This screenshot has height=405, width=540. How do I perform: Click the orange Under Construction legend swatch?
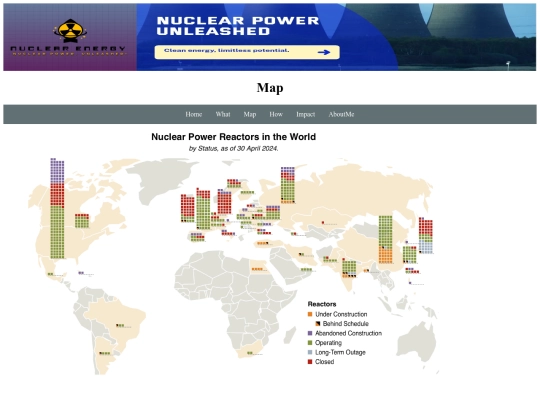click(x=310, y=314)
